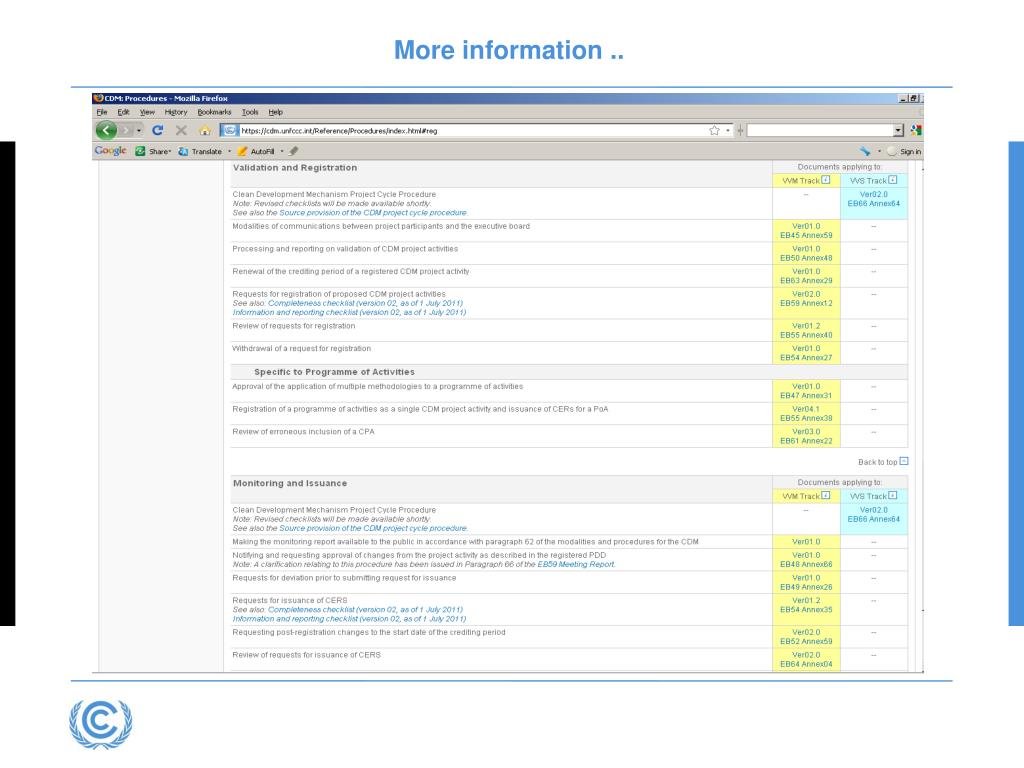Image resolution: width=1024 pixels, height=768 pixels.
Task: Expand VVS Track in Validation and Registration
Action: tap(893, 180)
